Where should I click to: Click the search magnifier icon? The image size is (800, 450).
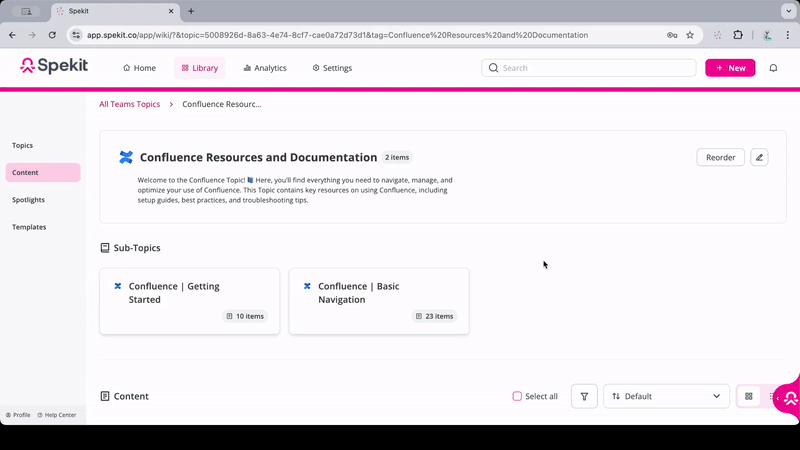493,68
